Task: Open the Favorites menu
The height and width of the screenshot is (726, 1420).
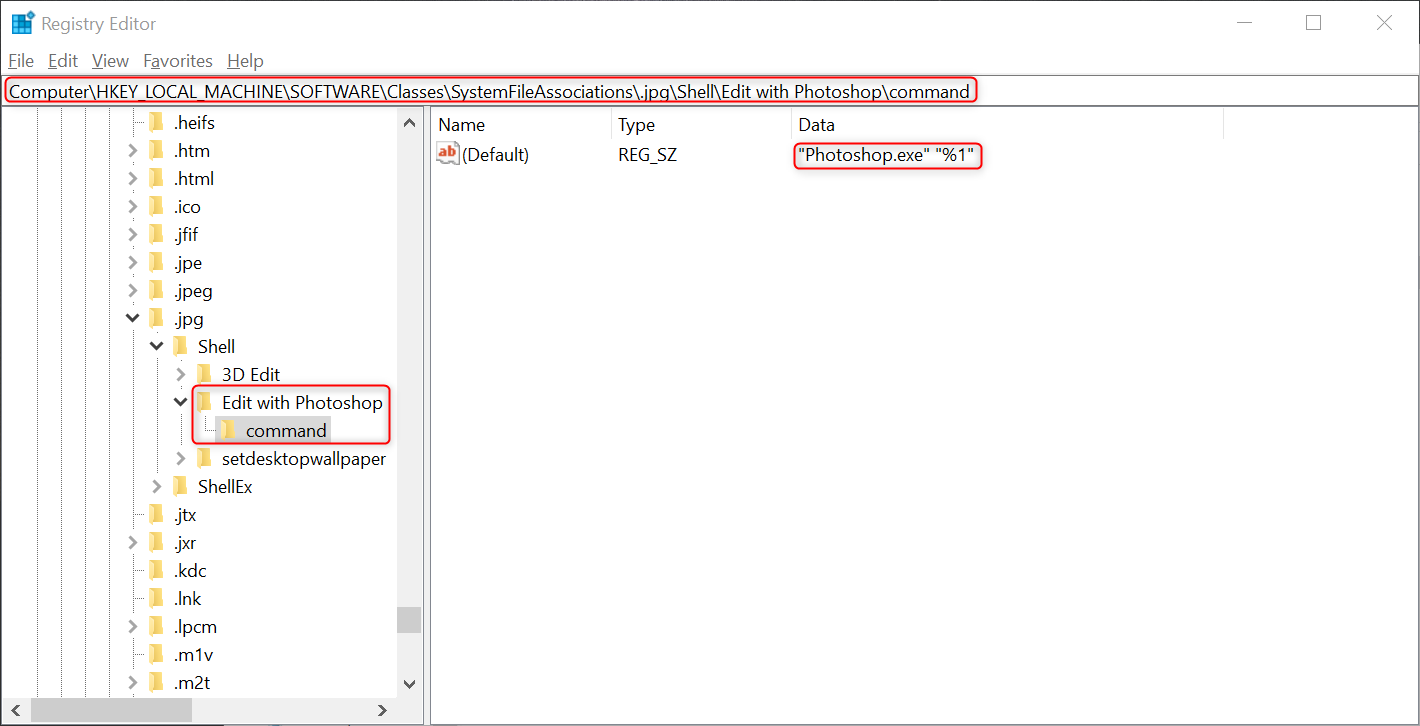Action: [x=178, y=61]
